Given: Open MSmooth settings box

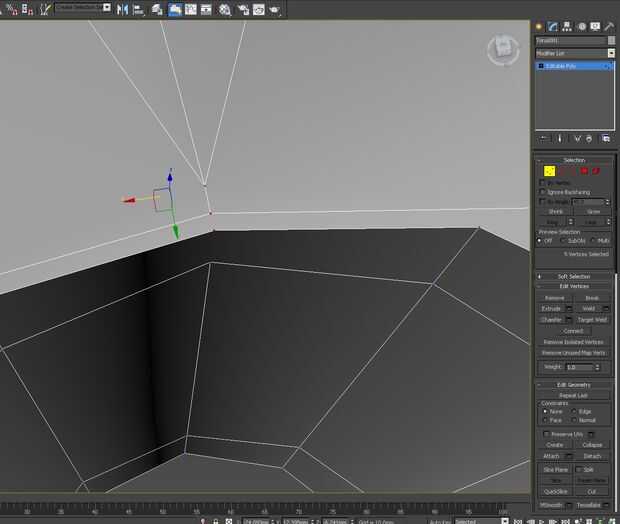Looking at the screenshot, I should (569, 505).
